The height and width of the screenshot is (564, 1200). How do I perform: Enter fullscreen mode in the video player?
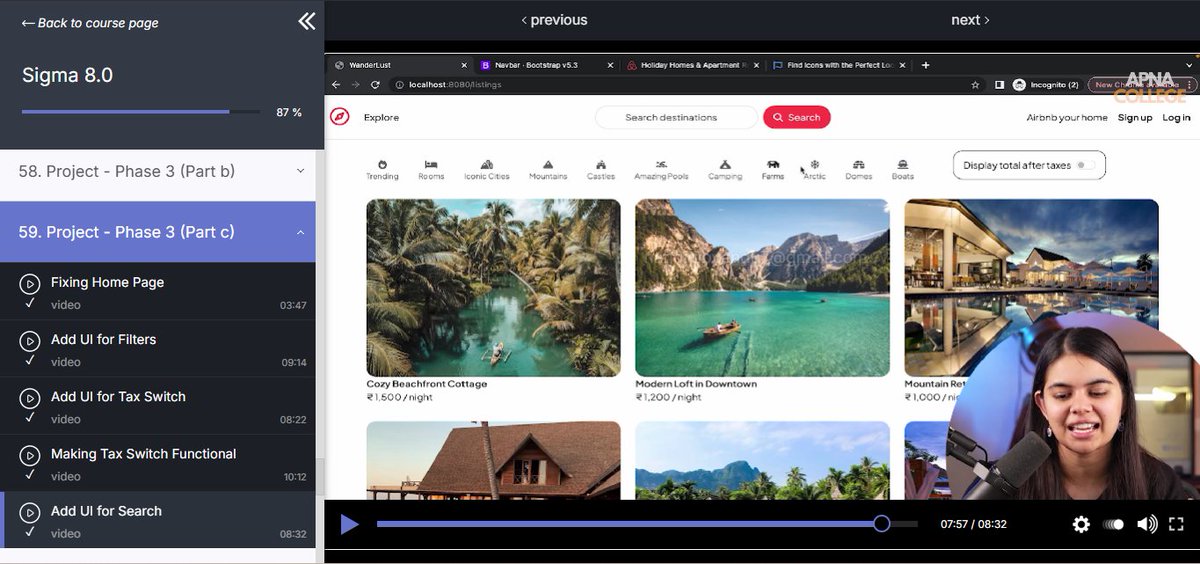tap(1177, 524)
